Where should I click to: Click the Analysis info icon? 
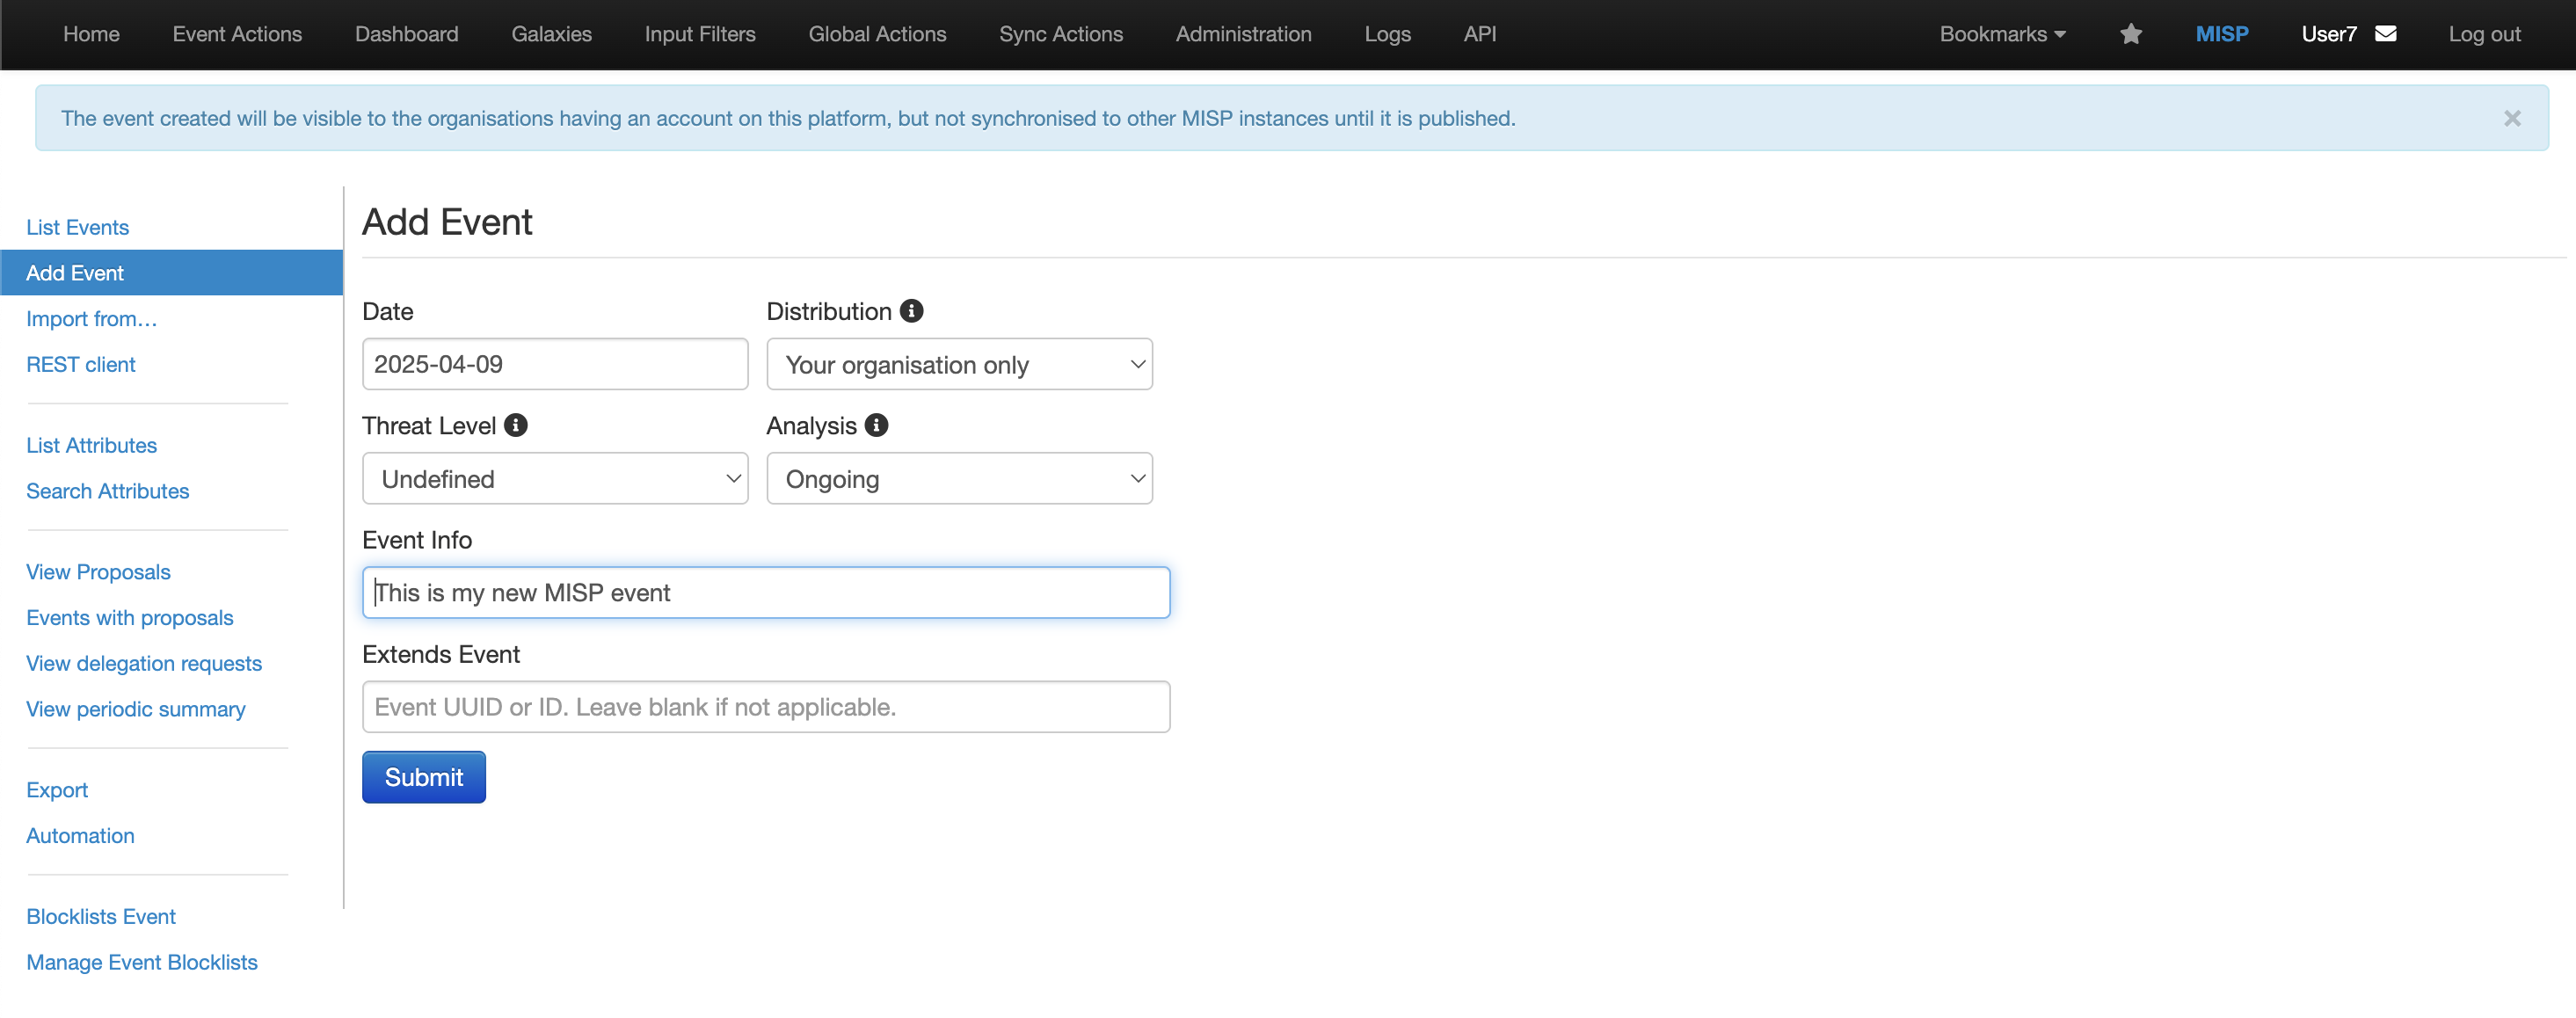tap(877, 425)
